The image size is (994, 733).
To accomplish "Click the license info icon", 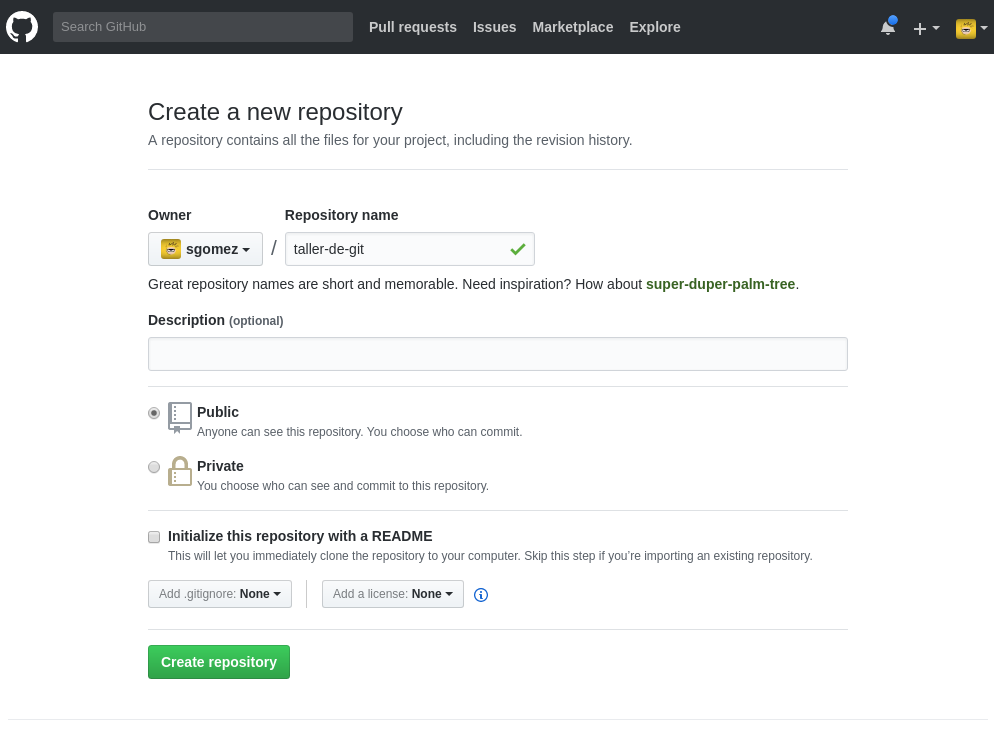I will [481, 595].
